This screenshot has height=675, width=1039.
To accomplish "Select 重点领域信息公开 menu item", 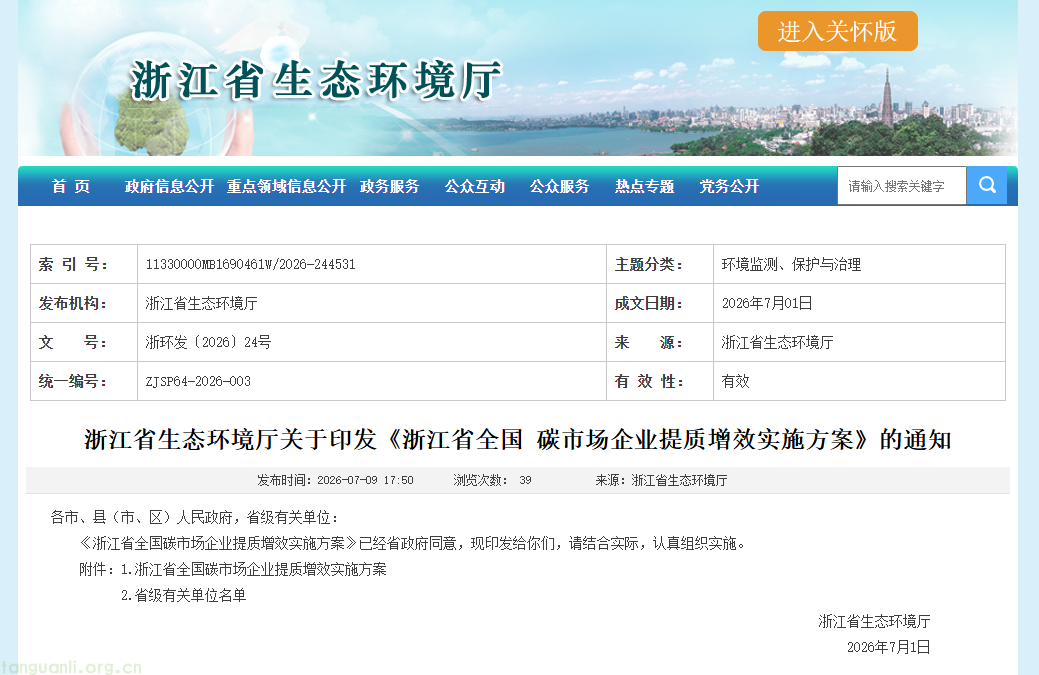I will [286, 187].
